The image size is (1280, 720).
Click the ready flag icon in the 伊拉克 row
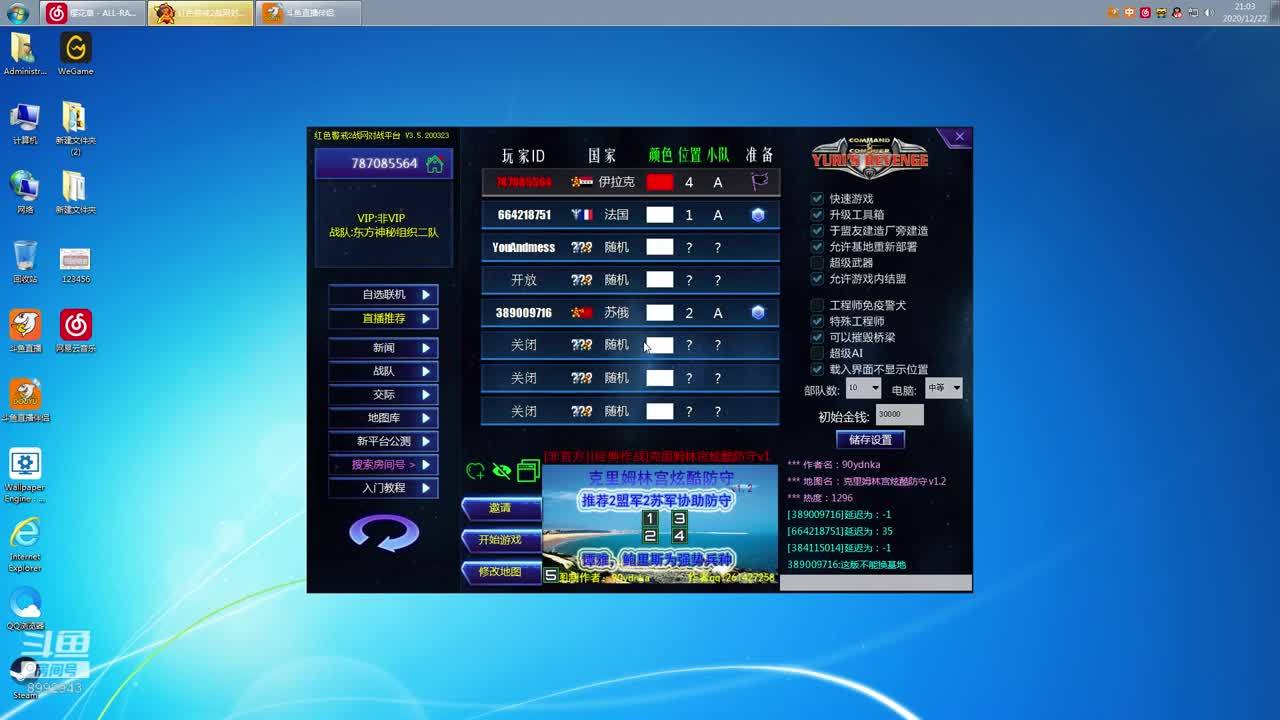pos(760,182)
